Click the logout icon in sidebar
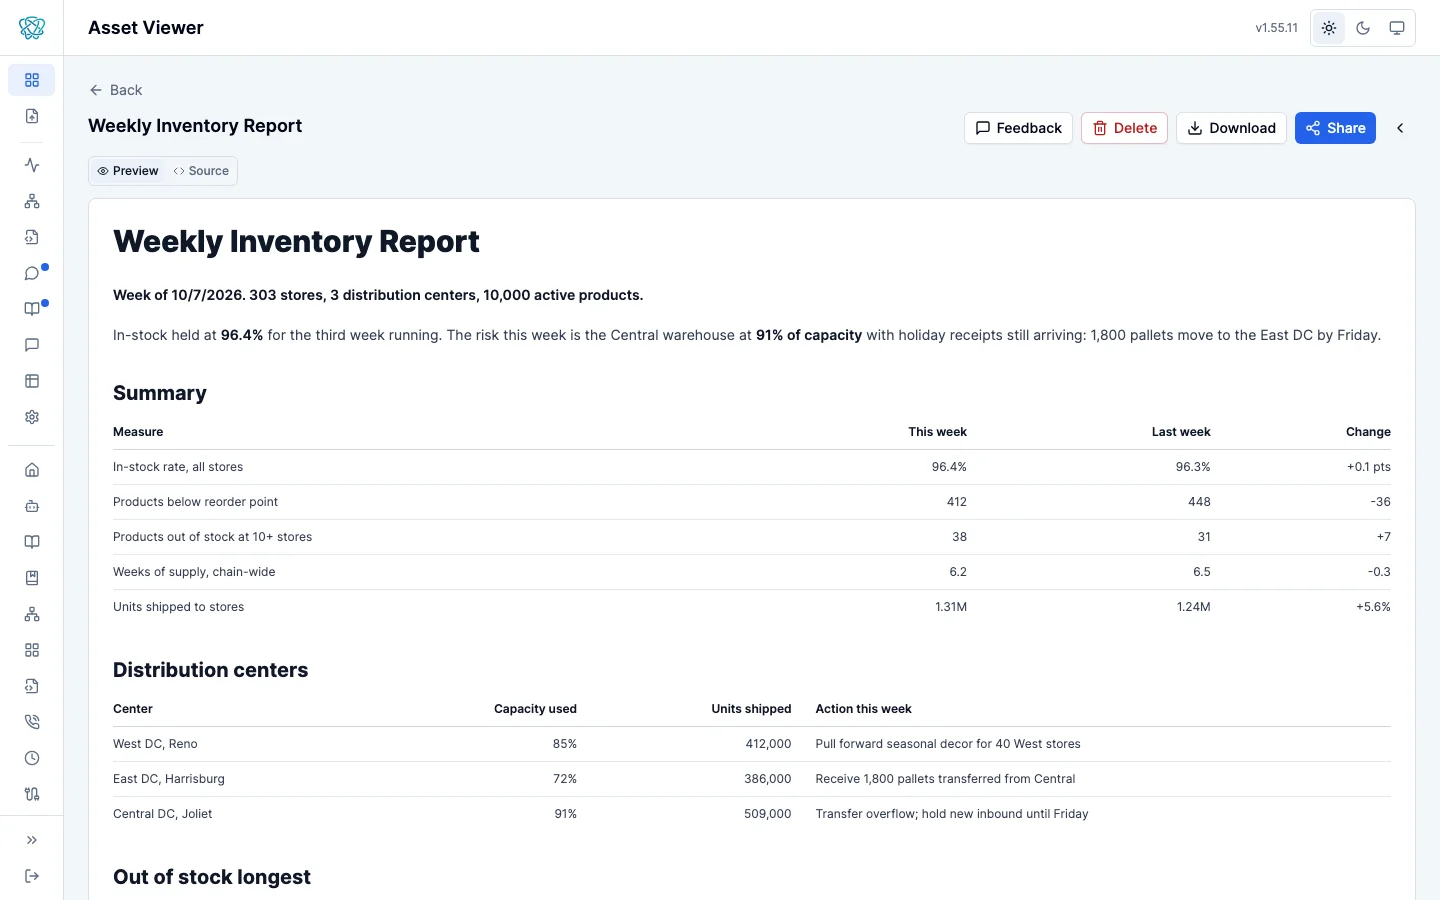 coord(32,876)
